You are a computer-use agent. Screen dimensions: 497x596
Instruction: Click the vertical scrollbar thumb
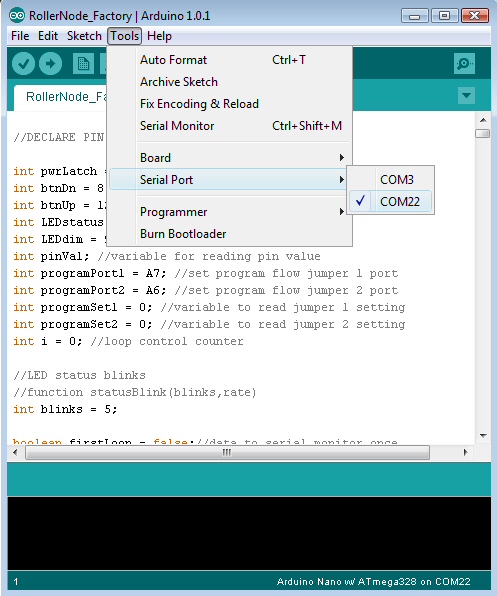pos(483,133)
